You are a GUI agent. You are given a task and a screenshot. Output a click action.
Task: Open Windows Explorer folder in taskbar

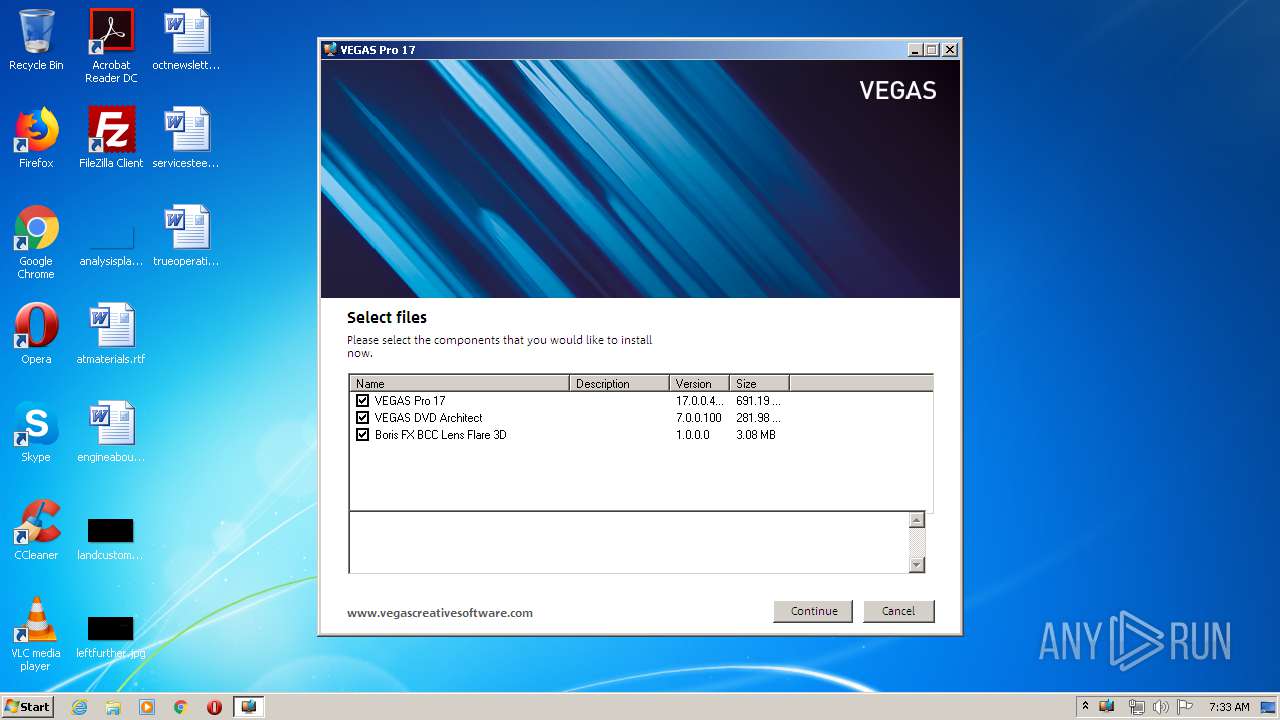click(x=113, y=707)
